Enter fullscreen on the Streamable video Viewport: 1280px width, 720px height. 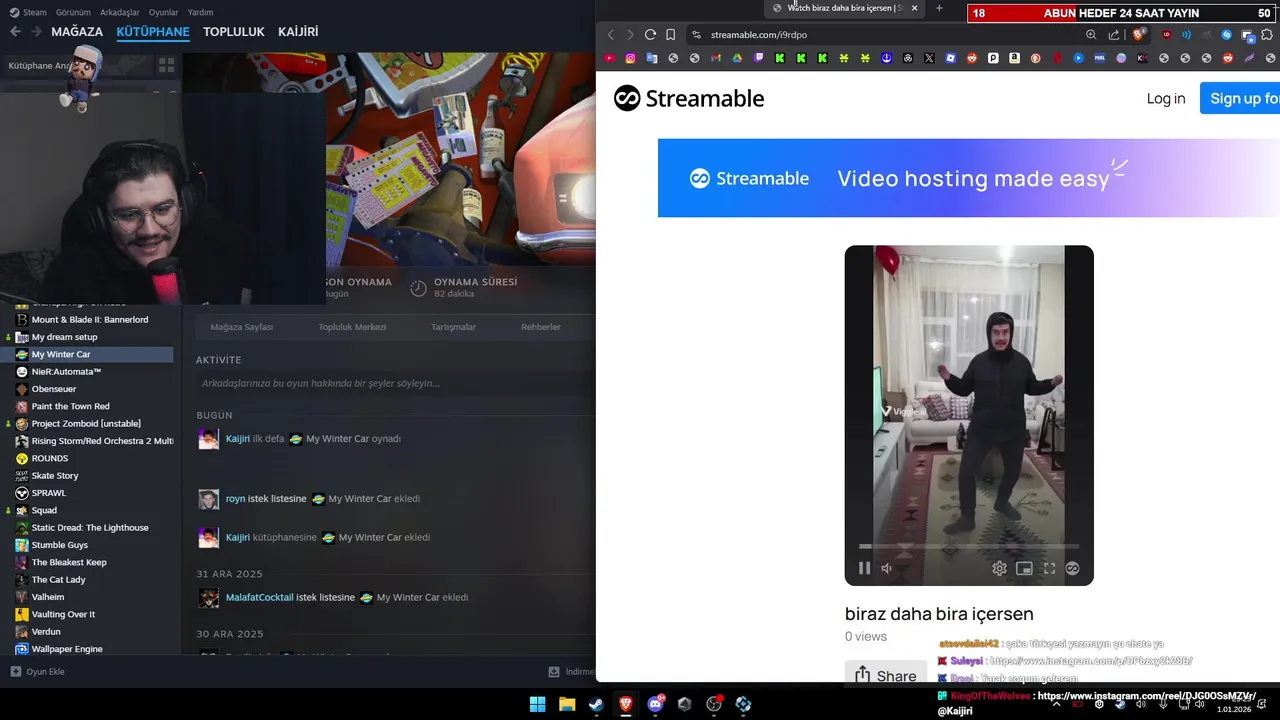1049,568
